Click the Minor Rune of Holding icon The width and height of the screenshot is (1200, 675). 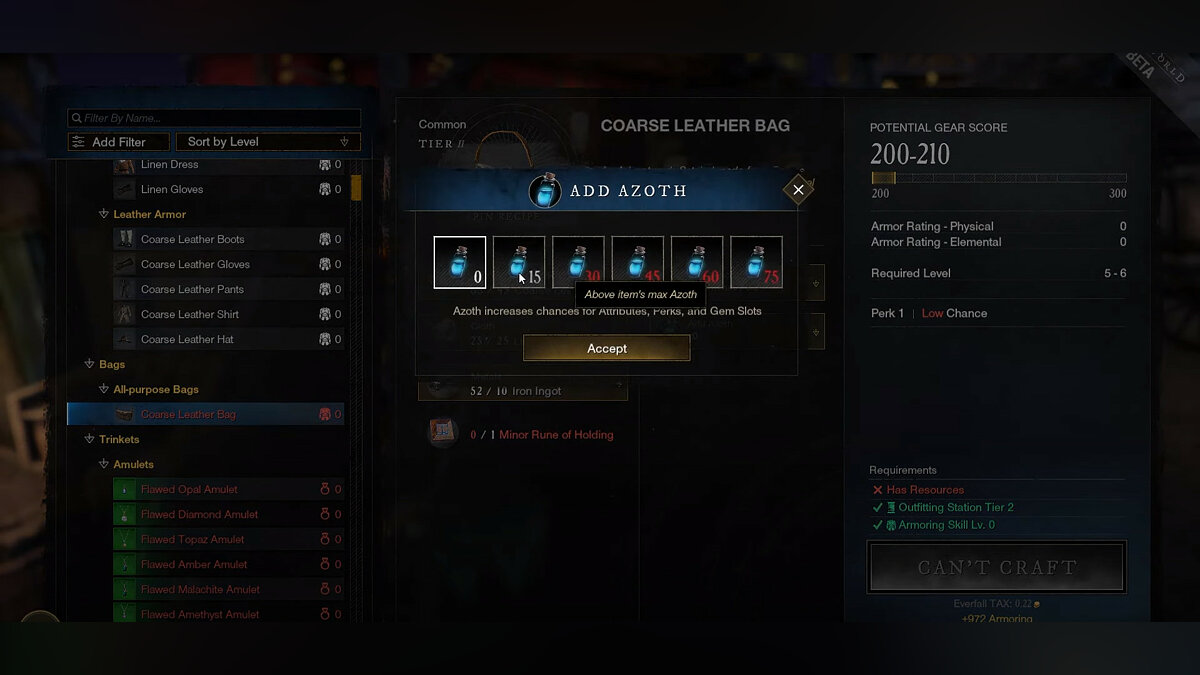coord(443,433)
